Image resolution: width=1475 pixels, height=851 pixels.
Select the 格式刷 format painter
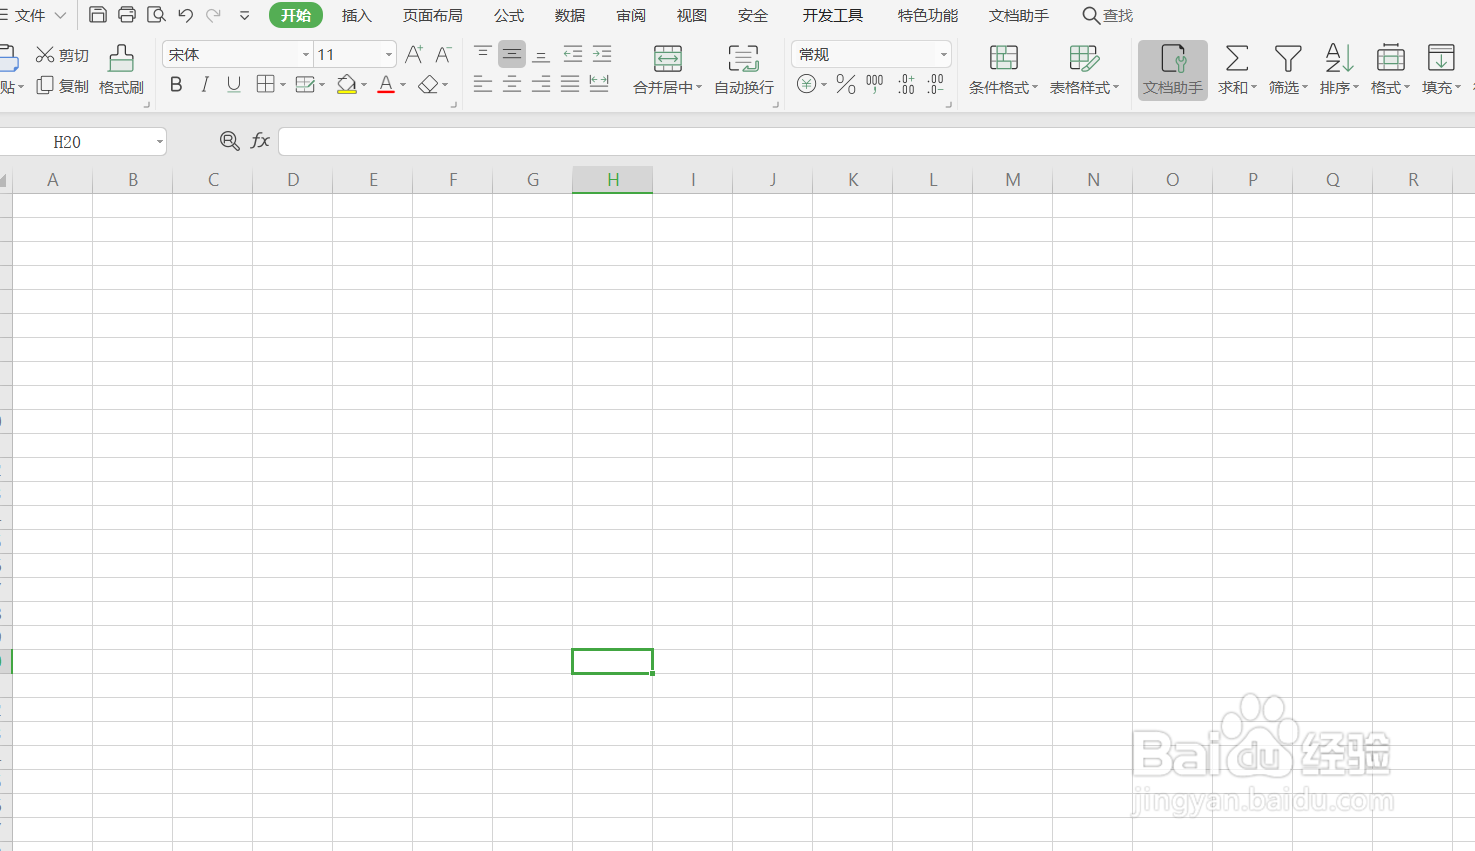tap(121, 70)
